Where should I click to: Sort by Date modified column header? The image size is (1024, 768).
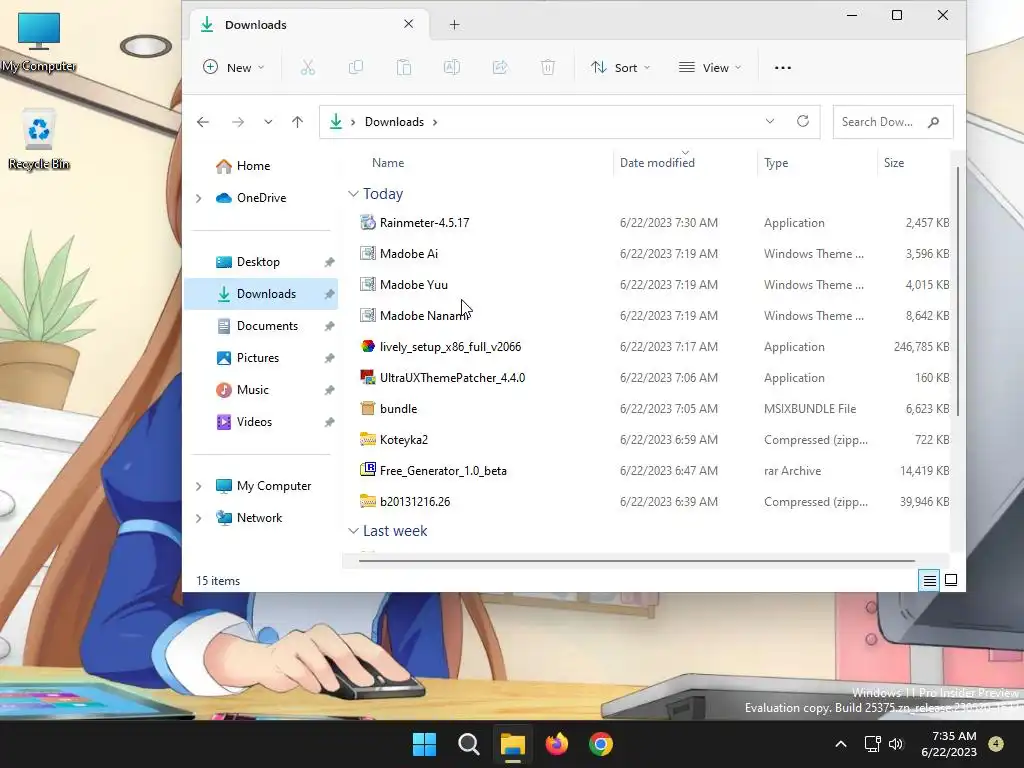pyautogui.click(x=657, y=163)
